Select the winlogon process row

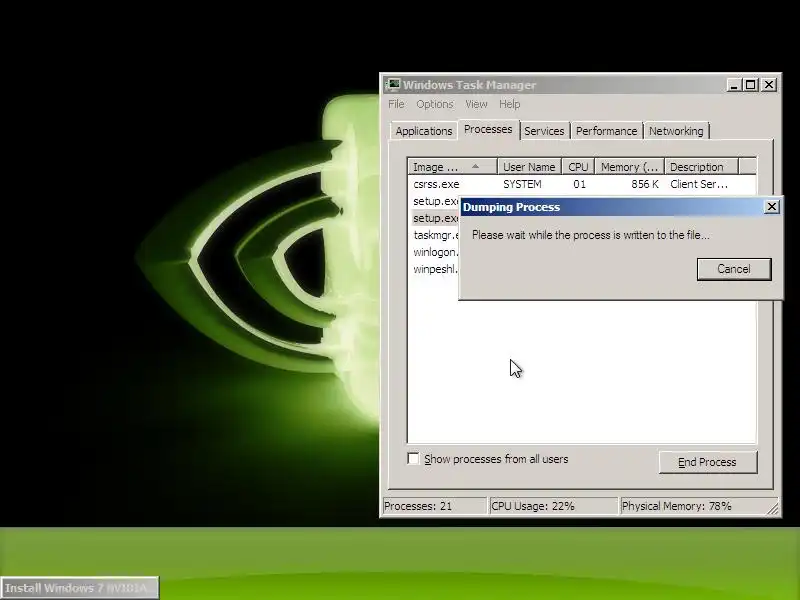(x=435, y=252)
